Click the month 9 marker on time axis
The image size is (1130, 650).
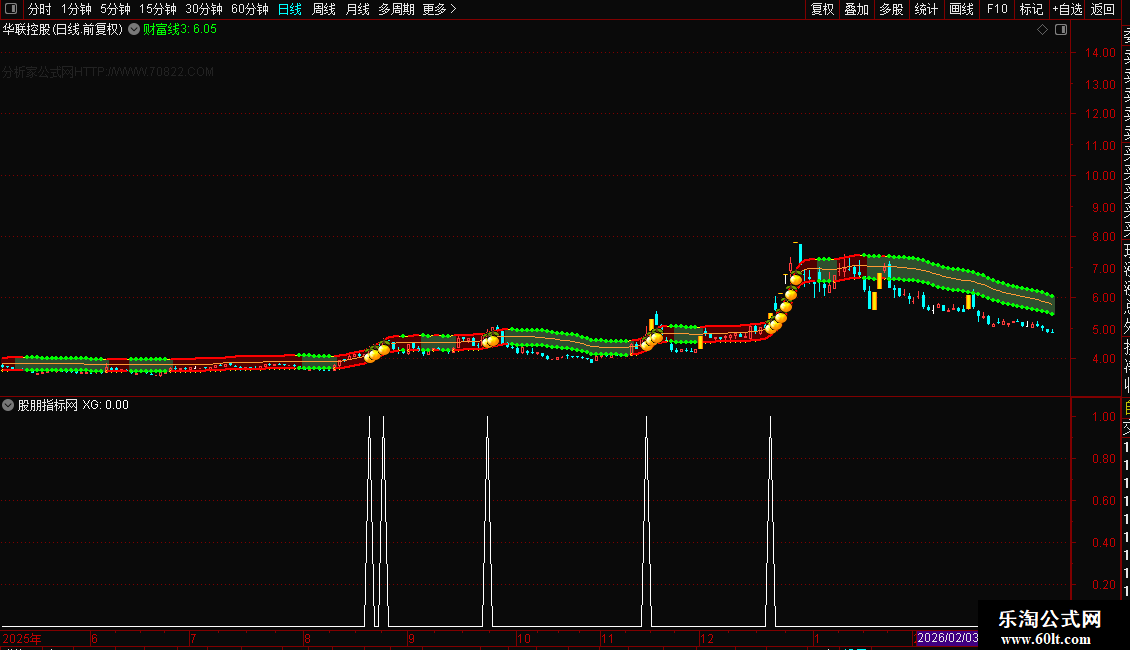411,638
